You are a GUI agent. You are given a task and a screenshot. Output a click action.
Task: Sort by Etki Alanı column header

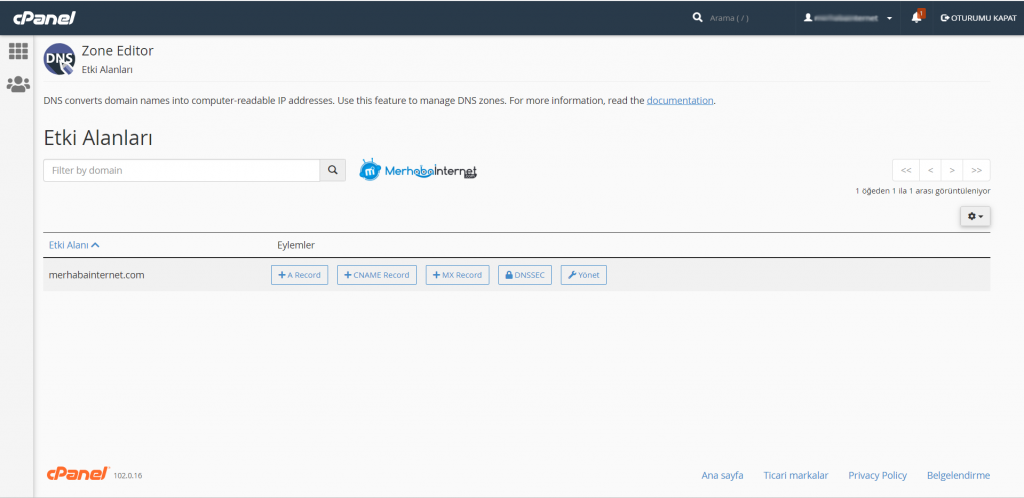[74, 245]
